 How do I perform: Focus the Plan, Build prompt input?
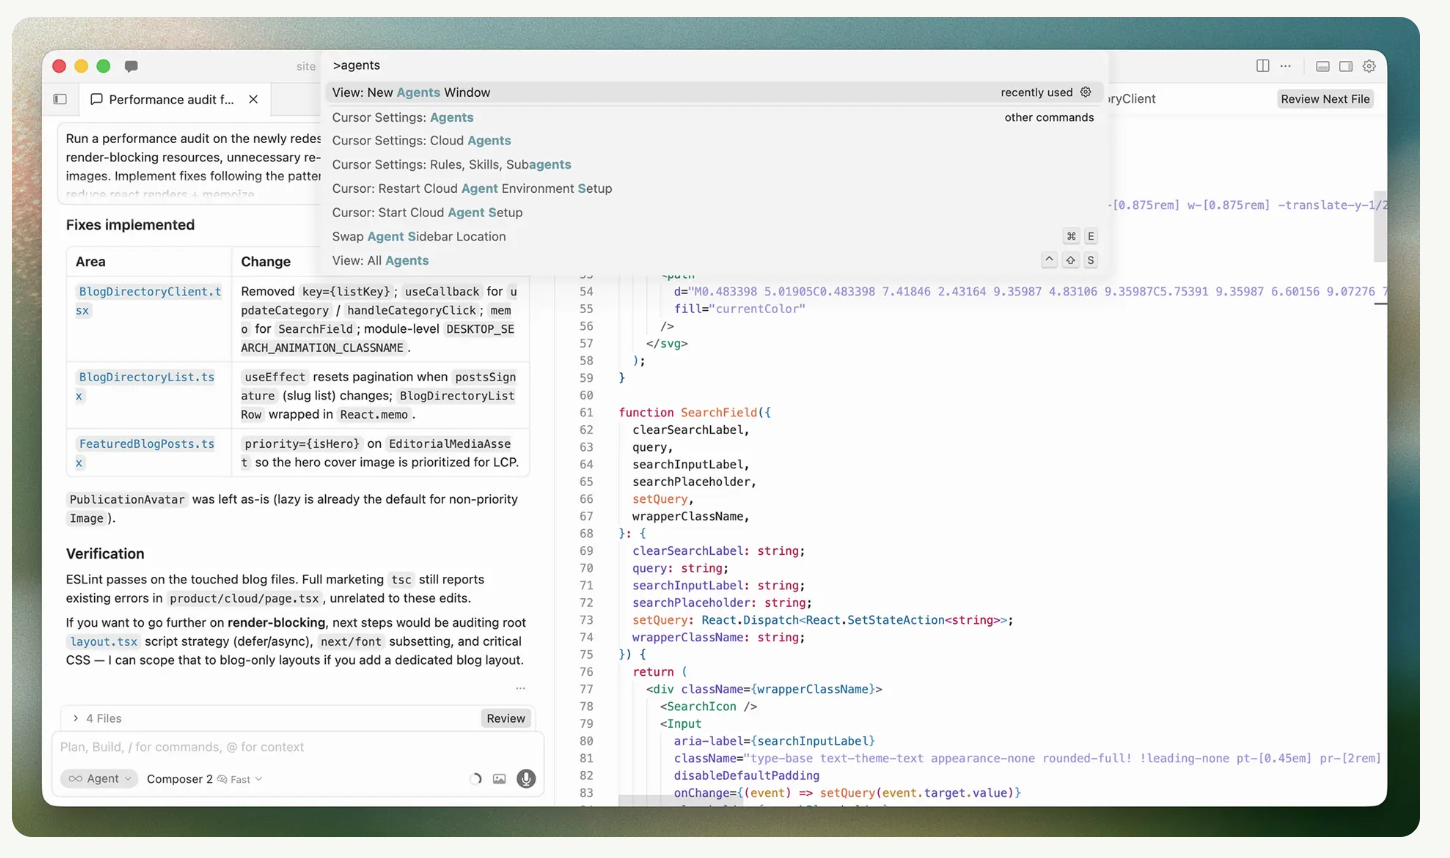coord(298,747)
